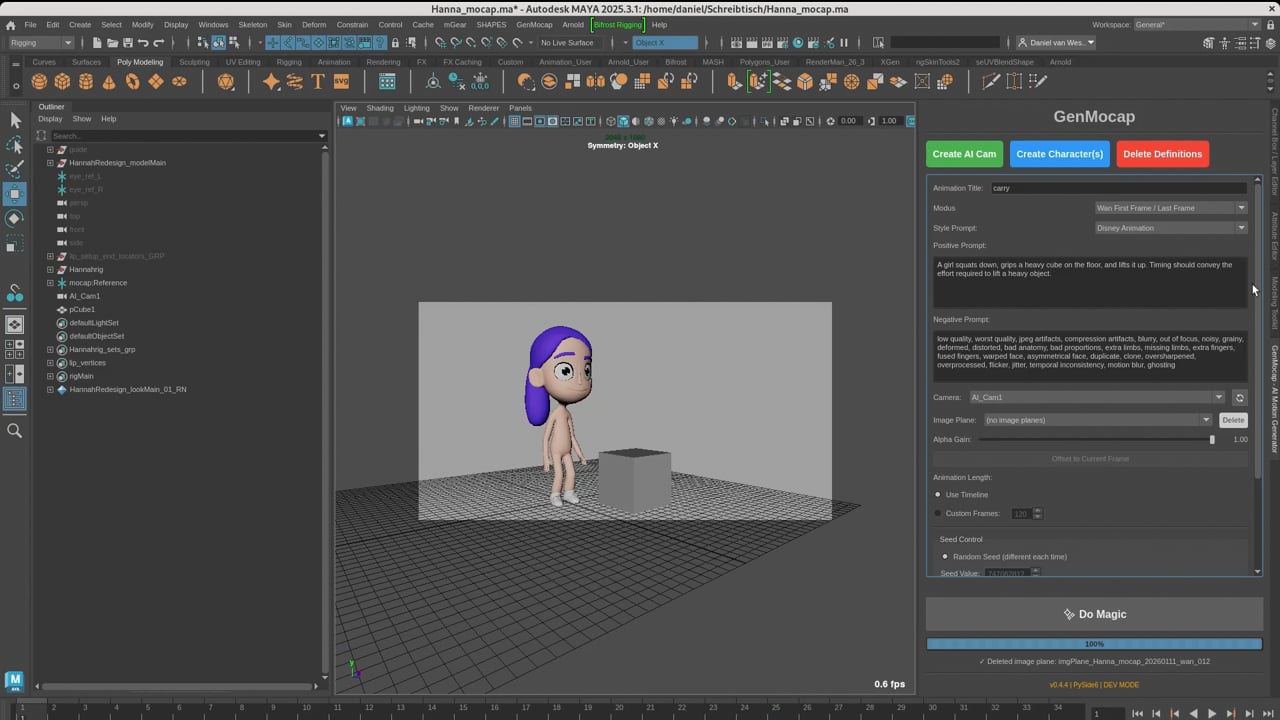Select the Use Timeline radio button
This screenshot has width=1280, height=720.
(938, 495)
